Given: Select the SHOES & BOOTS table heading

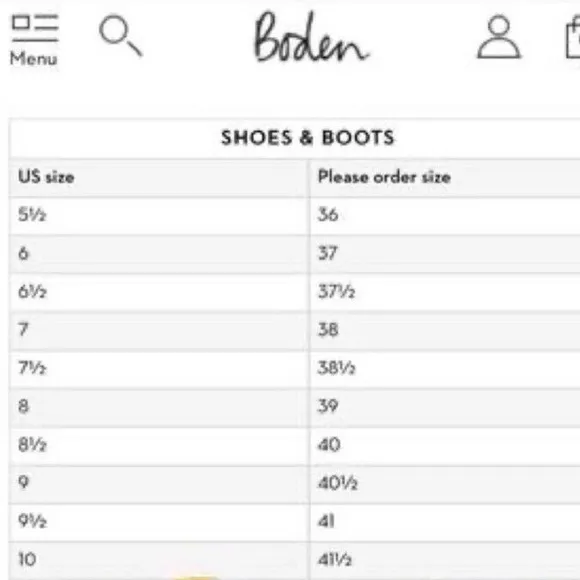Looking at the screenshot, I should click(308, 138).
